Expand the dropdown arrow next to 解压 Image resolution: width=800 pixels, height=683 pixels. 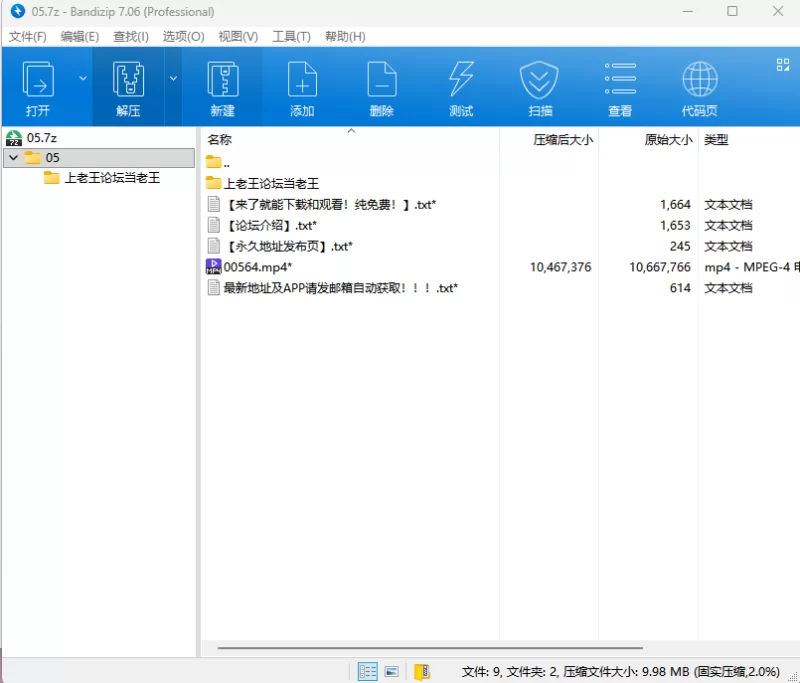click(x=173, y=79)
